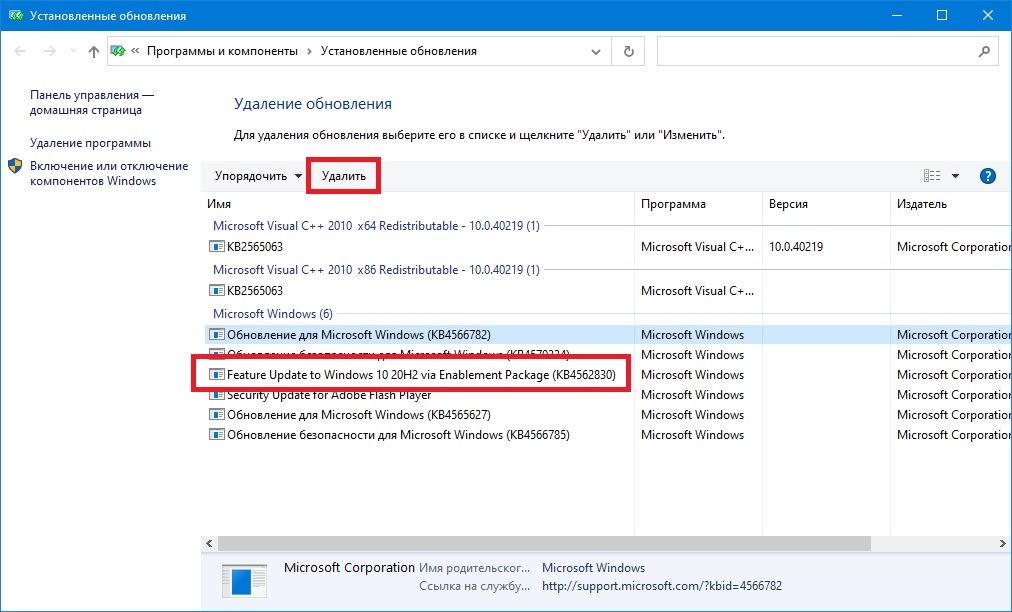Select Security Update for Adobe Flash Player
Screen dimensions: 1012x612
click(x=329, y=395)
